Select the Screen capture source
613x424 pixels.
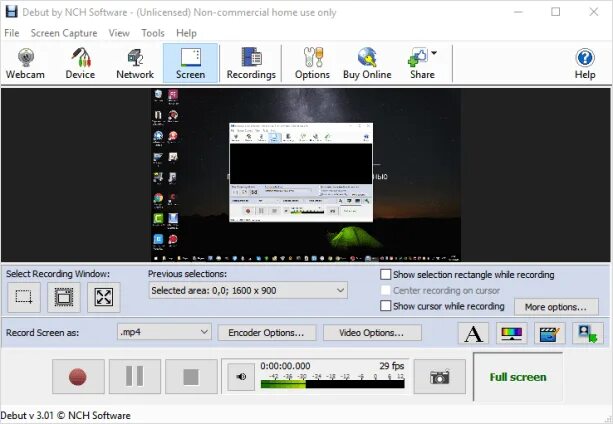(190, 63)
